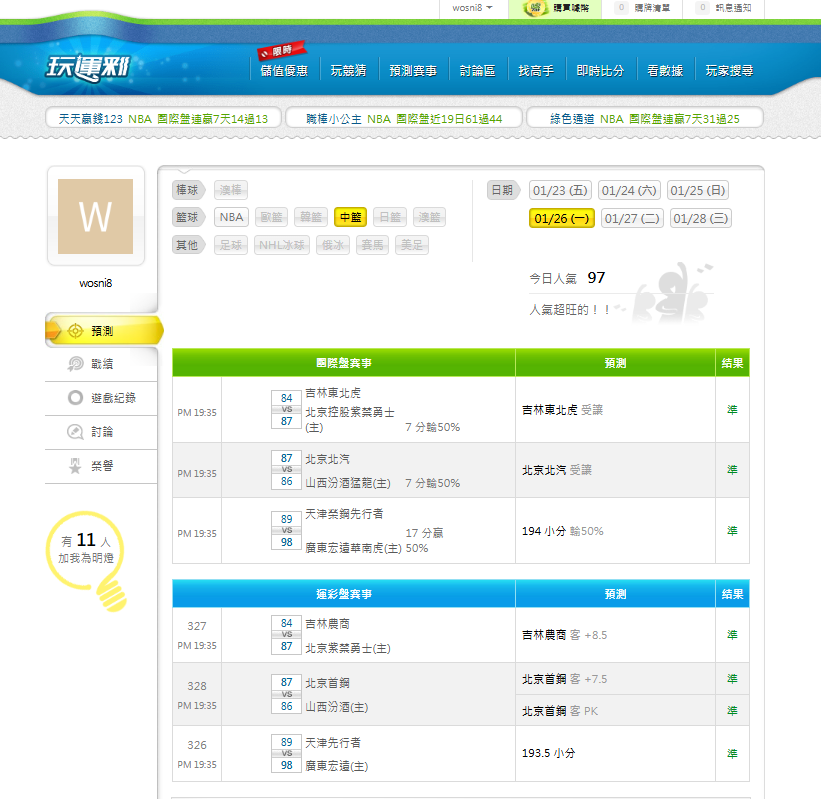Click the wosni8 profile avatar thumbnail
Viewport: 821px width, 799px height.
pyautogui.click(x=95, y=217)
